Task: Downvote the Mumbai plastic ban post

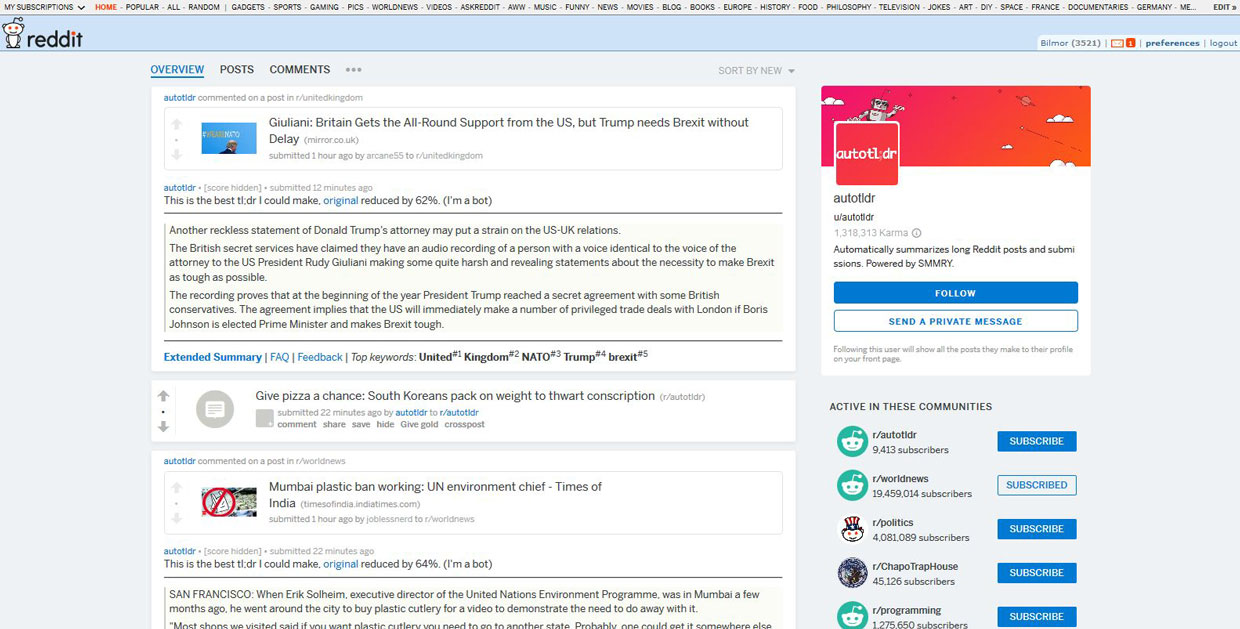Action: (x=177, y=519)
